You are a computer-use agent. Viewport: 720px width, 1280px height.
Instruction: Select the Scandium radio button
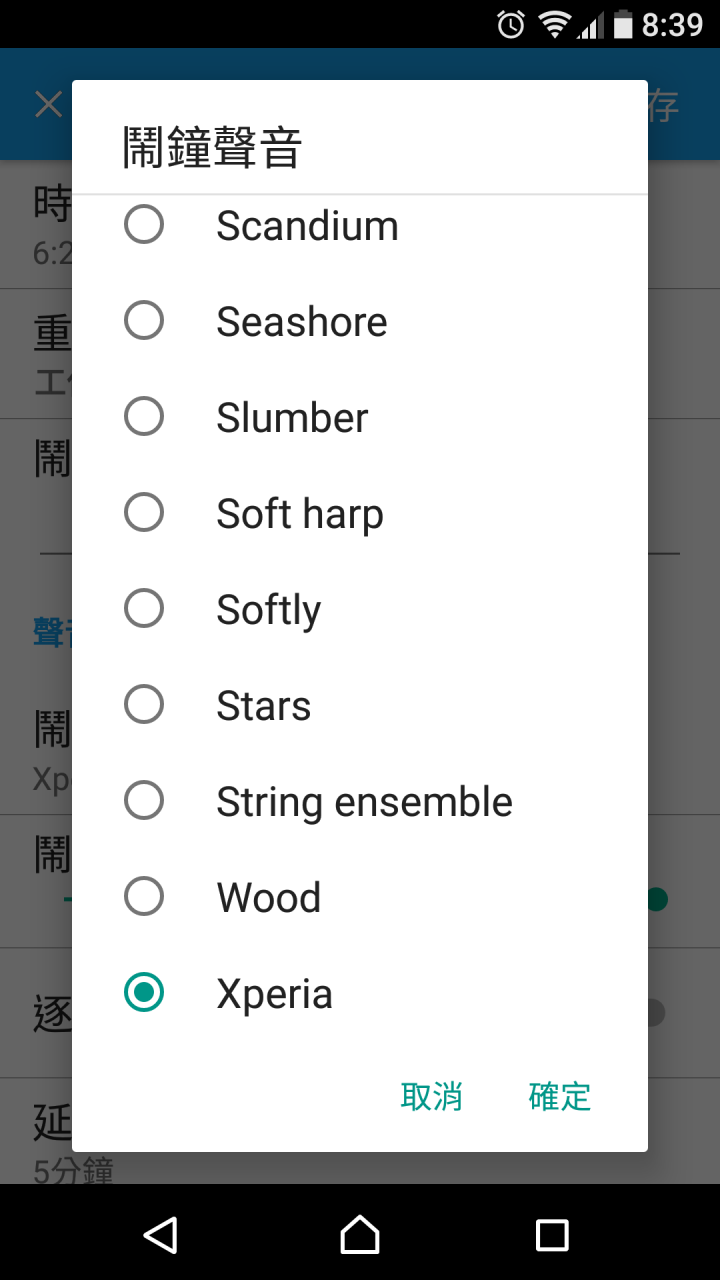[x=144, y=225]
